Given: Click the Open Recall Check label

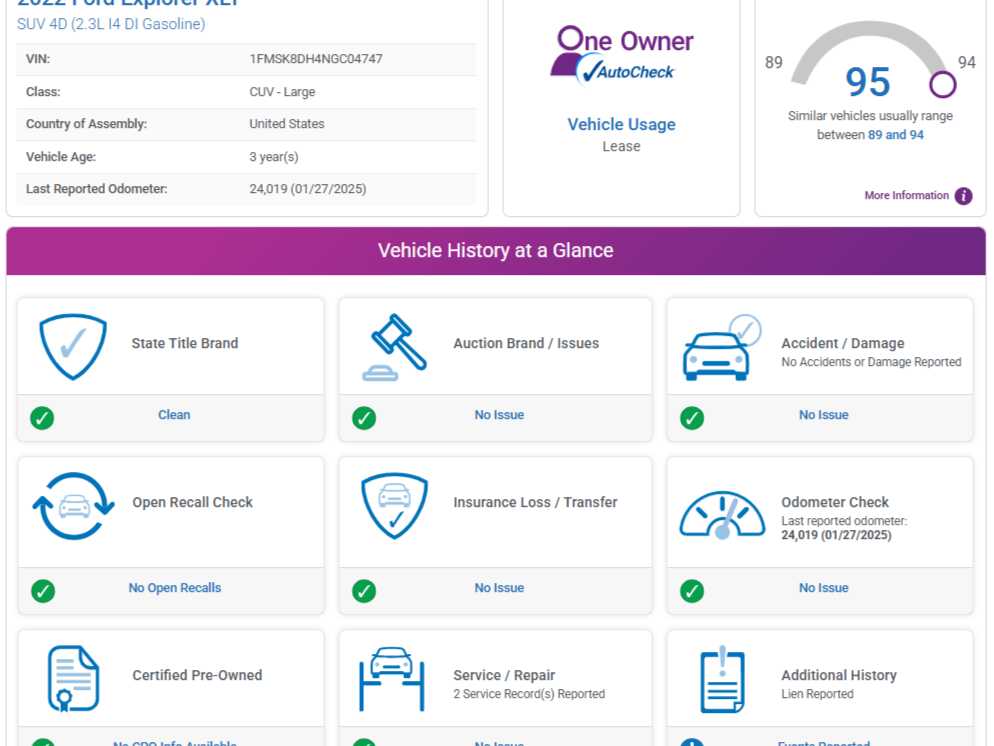Looking at the screenshot, I should [x=193, y=502].
